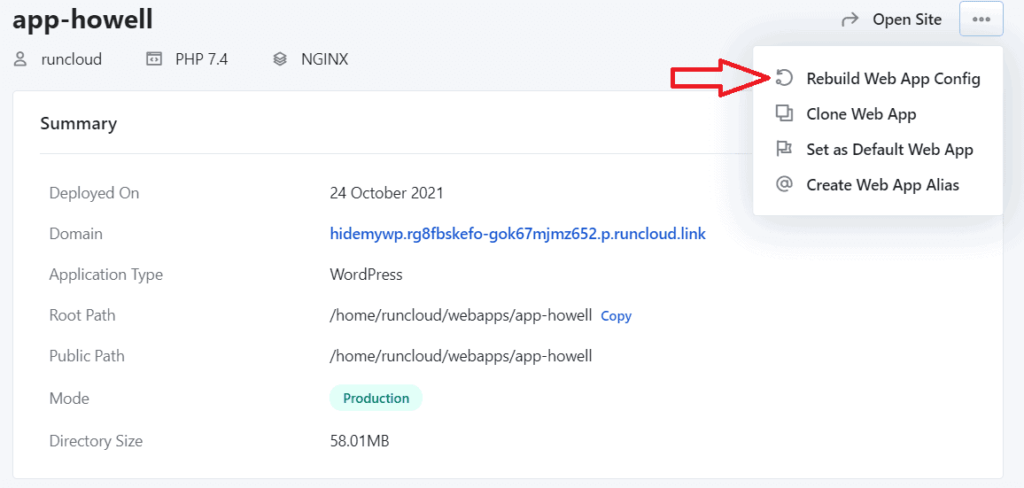Click the Production mode badge

click(x=376, y=398)
